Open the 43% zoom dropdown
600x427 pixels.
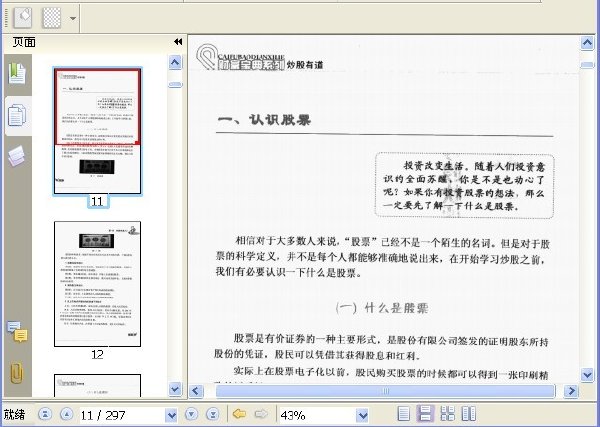362,415
